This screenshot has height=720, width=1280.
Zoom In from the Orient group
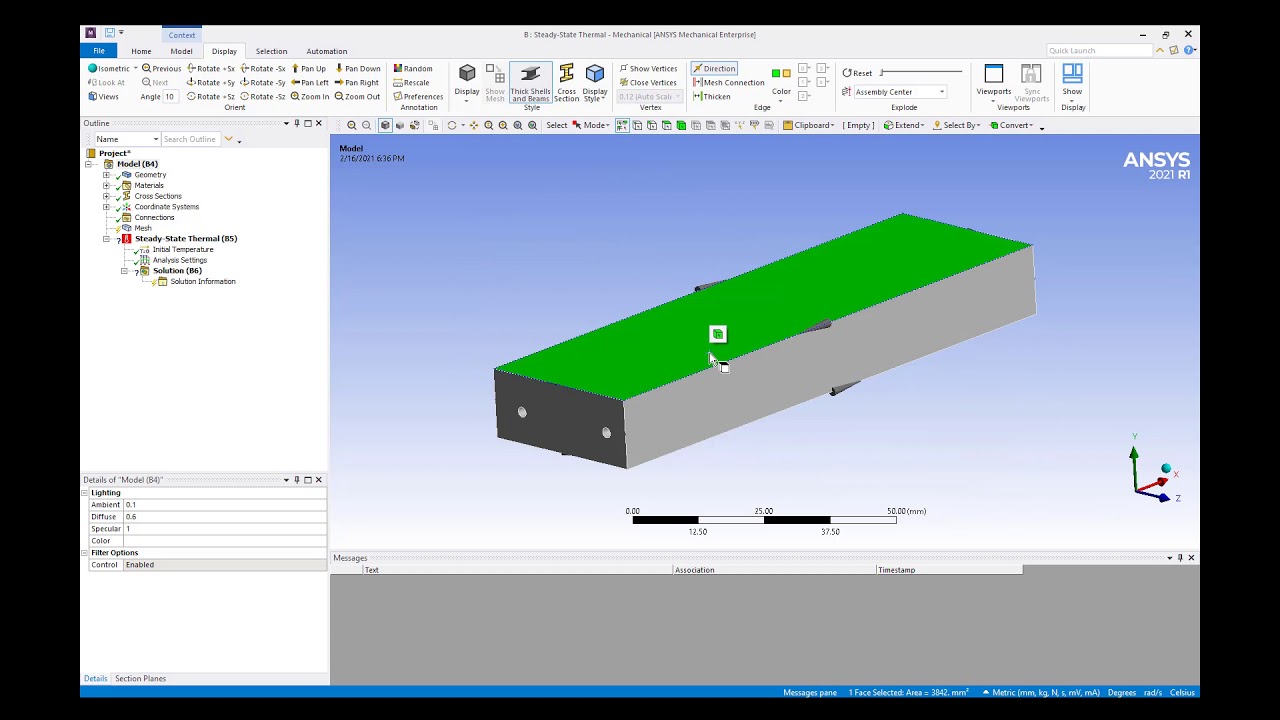click(x=309, y=97)
